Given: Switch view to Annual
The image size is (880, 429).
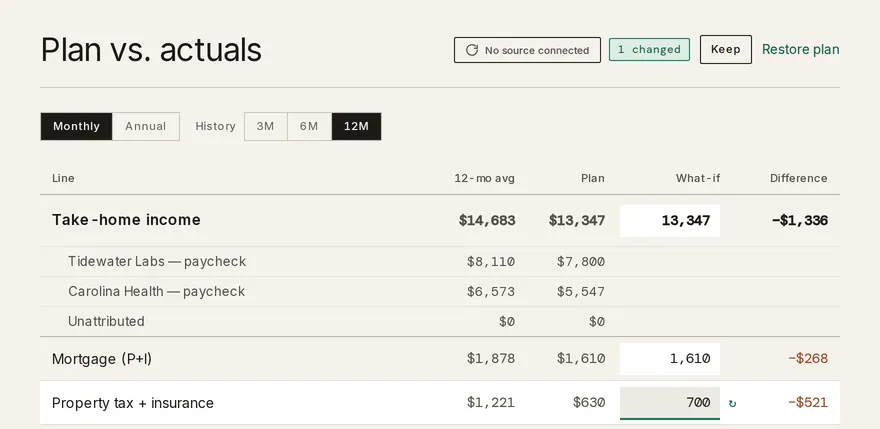Looking at the screenshot, I should (x=145, y=126).
